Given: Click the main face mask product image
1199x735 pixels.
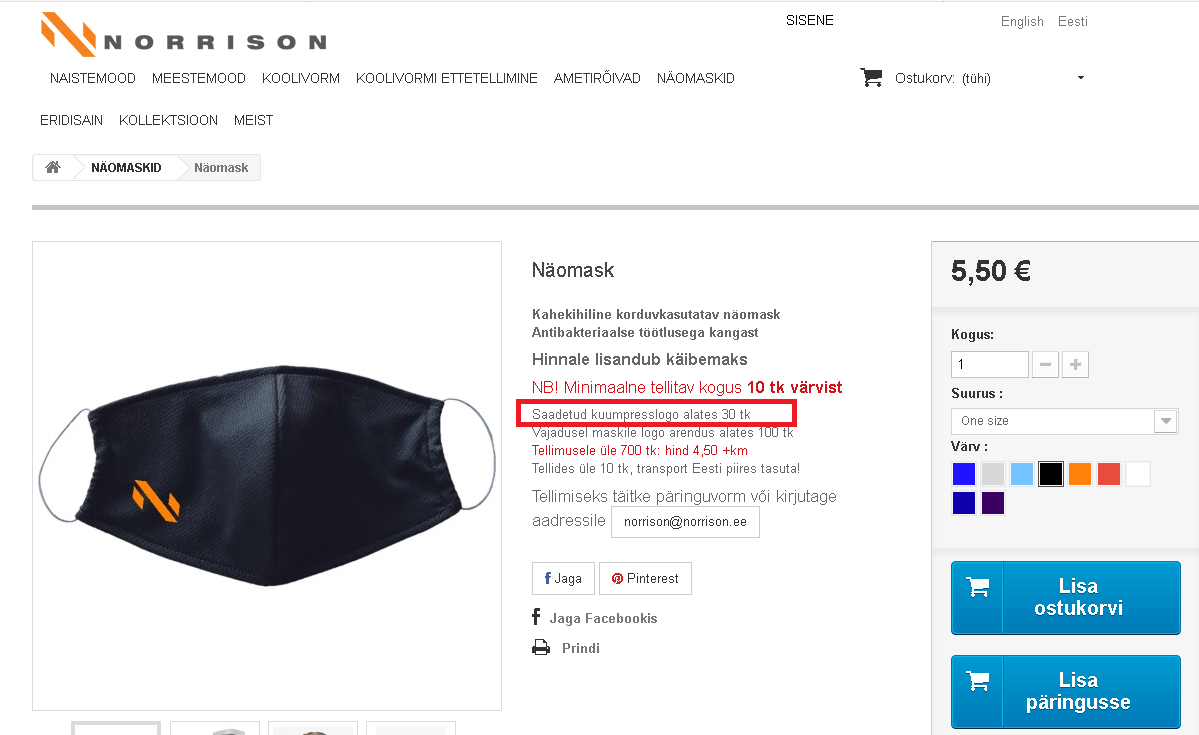Looking at the screenshot, I should coord(267,475).
